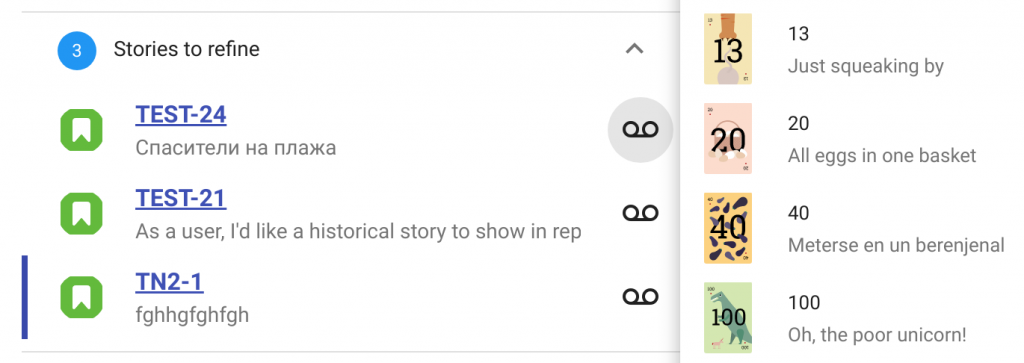Screen dimensions: 1024x363
Task: Click the blue badge showing 3 stories
Action: [77, 50]
